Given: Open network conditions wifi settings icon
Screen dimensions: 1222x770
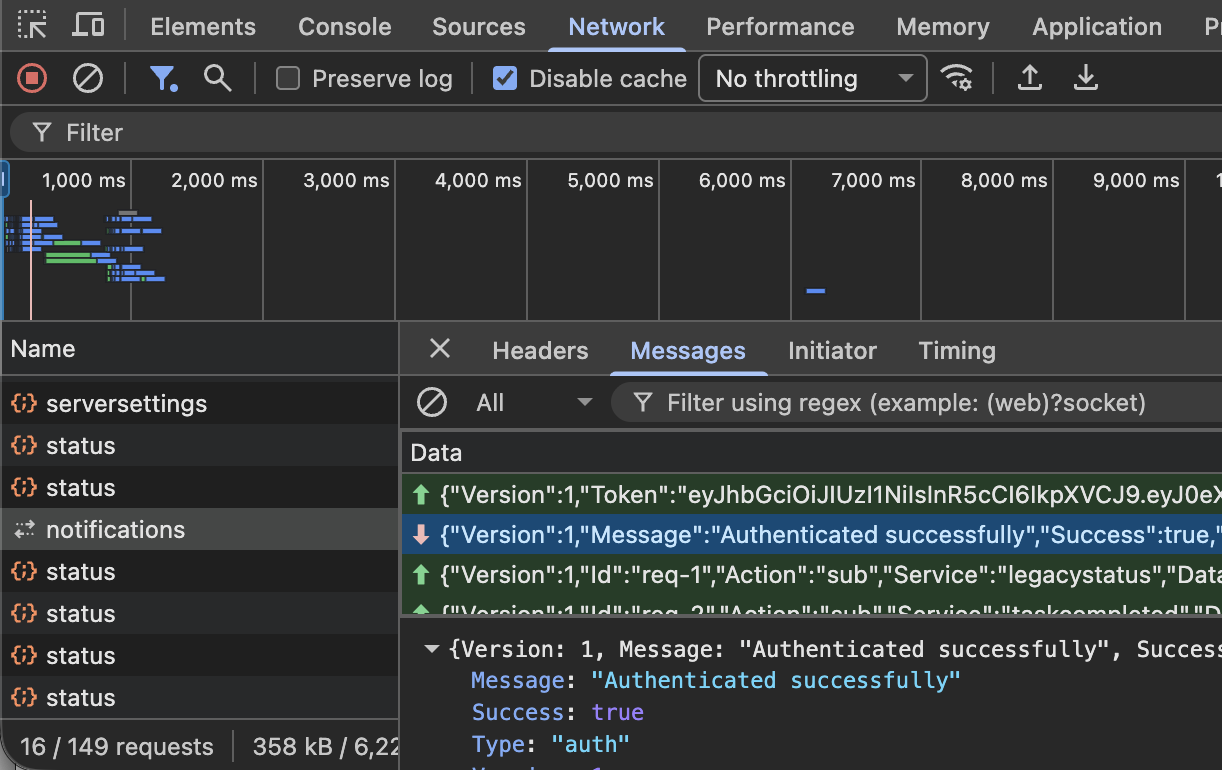Looking at the screenshot, I should (x=957, y=78).
